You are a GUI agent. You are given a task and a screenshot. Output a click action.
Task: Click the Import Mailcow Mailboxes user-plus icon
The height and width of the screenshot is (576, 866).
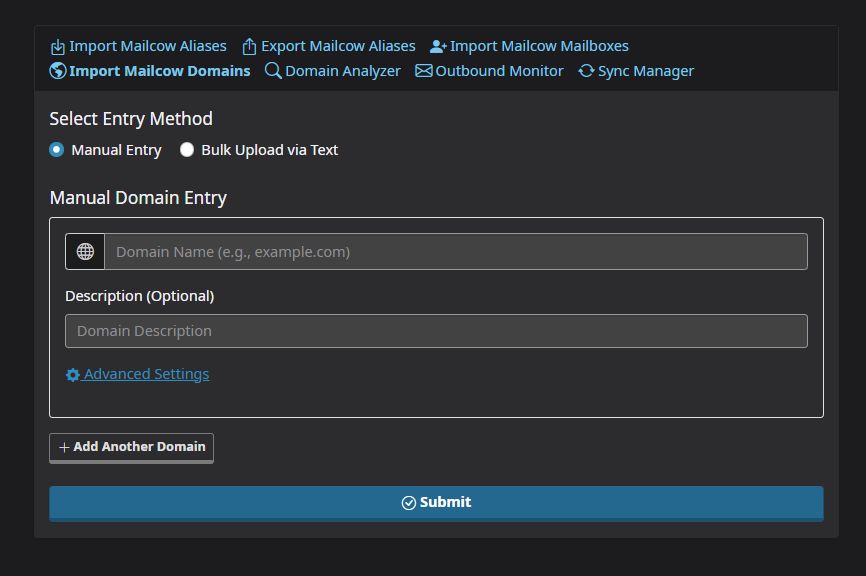438,47
